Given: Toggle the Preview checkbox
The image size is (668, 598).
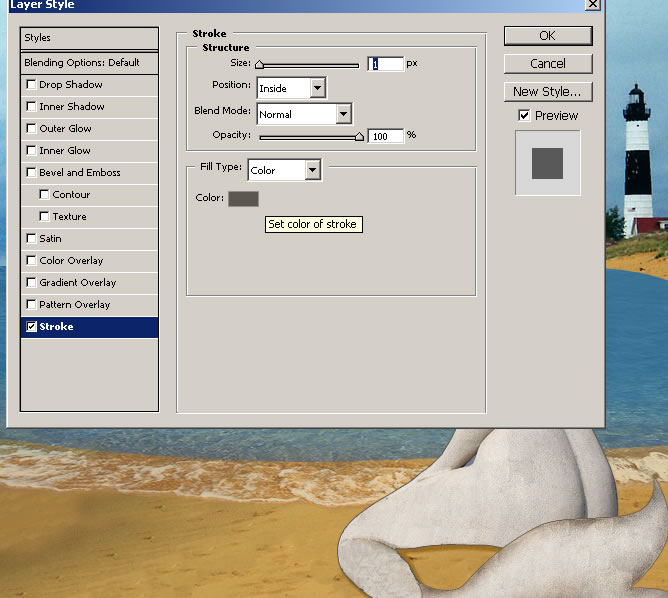Looking at the screenshot, I should point(524,116).
